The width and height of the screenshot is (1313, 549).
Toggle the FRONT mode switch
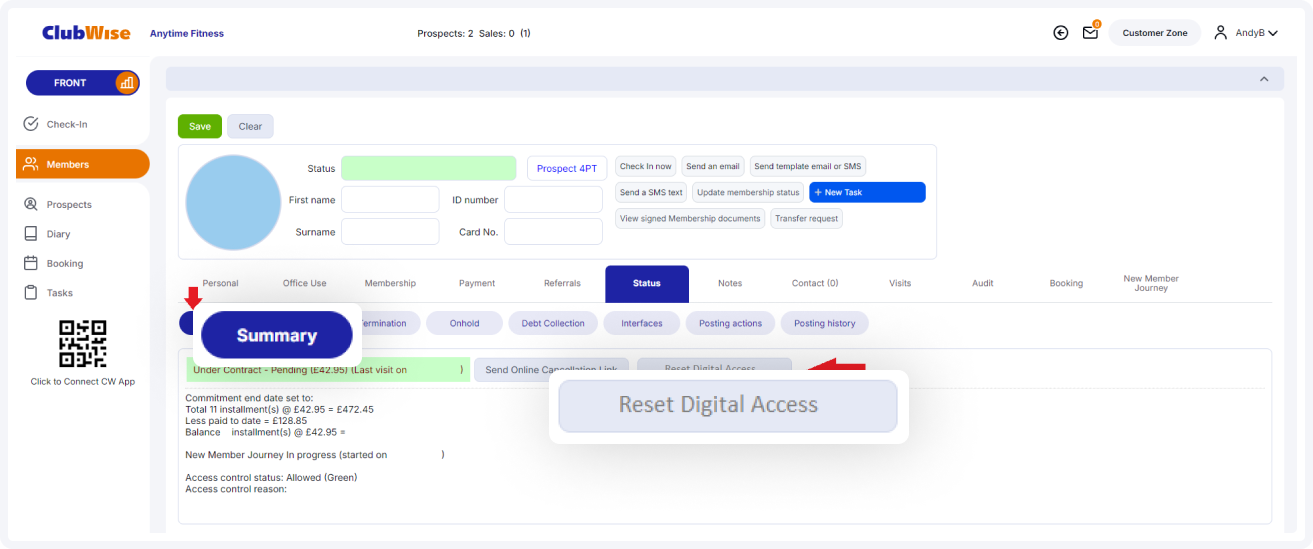pos(70,83)
